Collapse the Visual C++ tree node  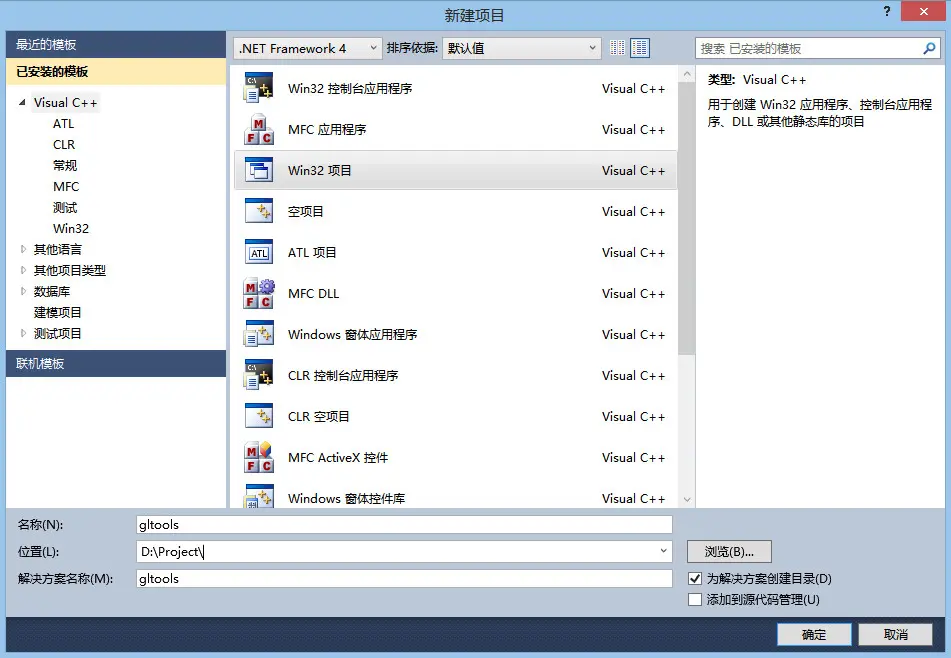tap(22, 102)
